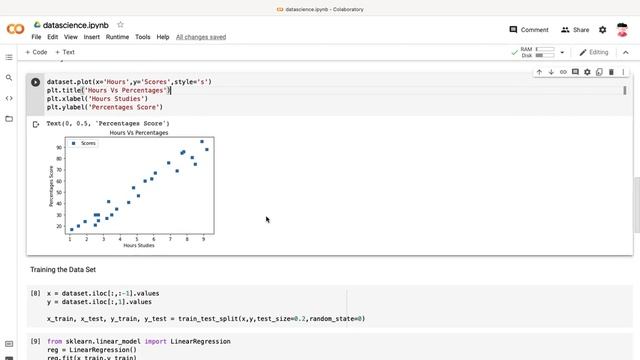Open the user account avatar
Viewport: 640px width, 360px height.
pyautogui.click(x=622, y=30)
